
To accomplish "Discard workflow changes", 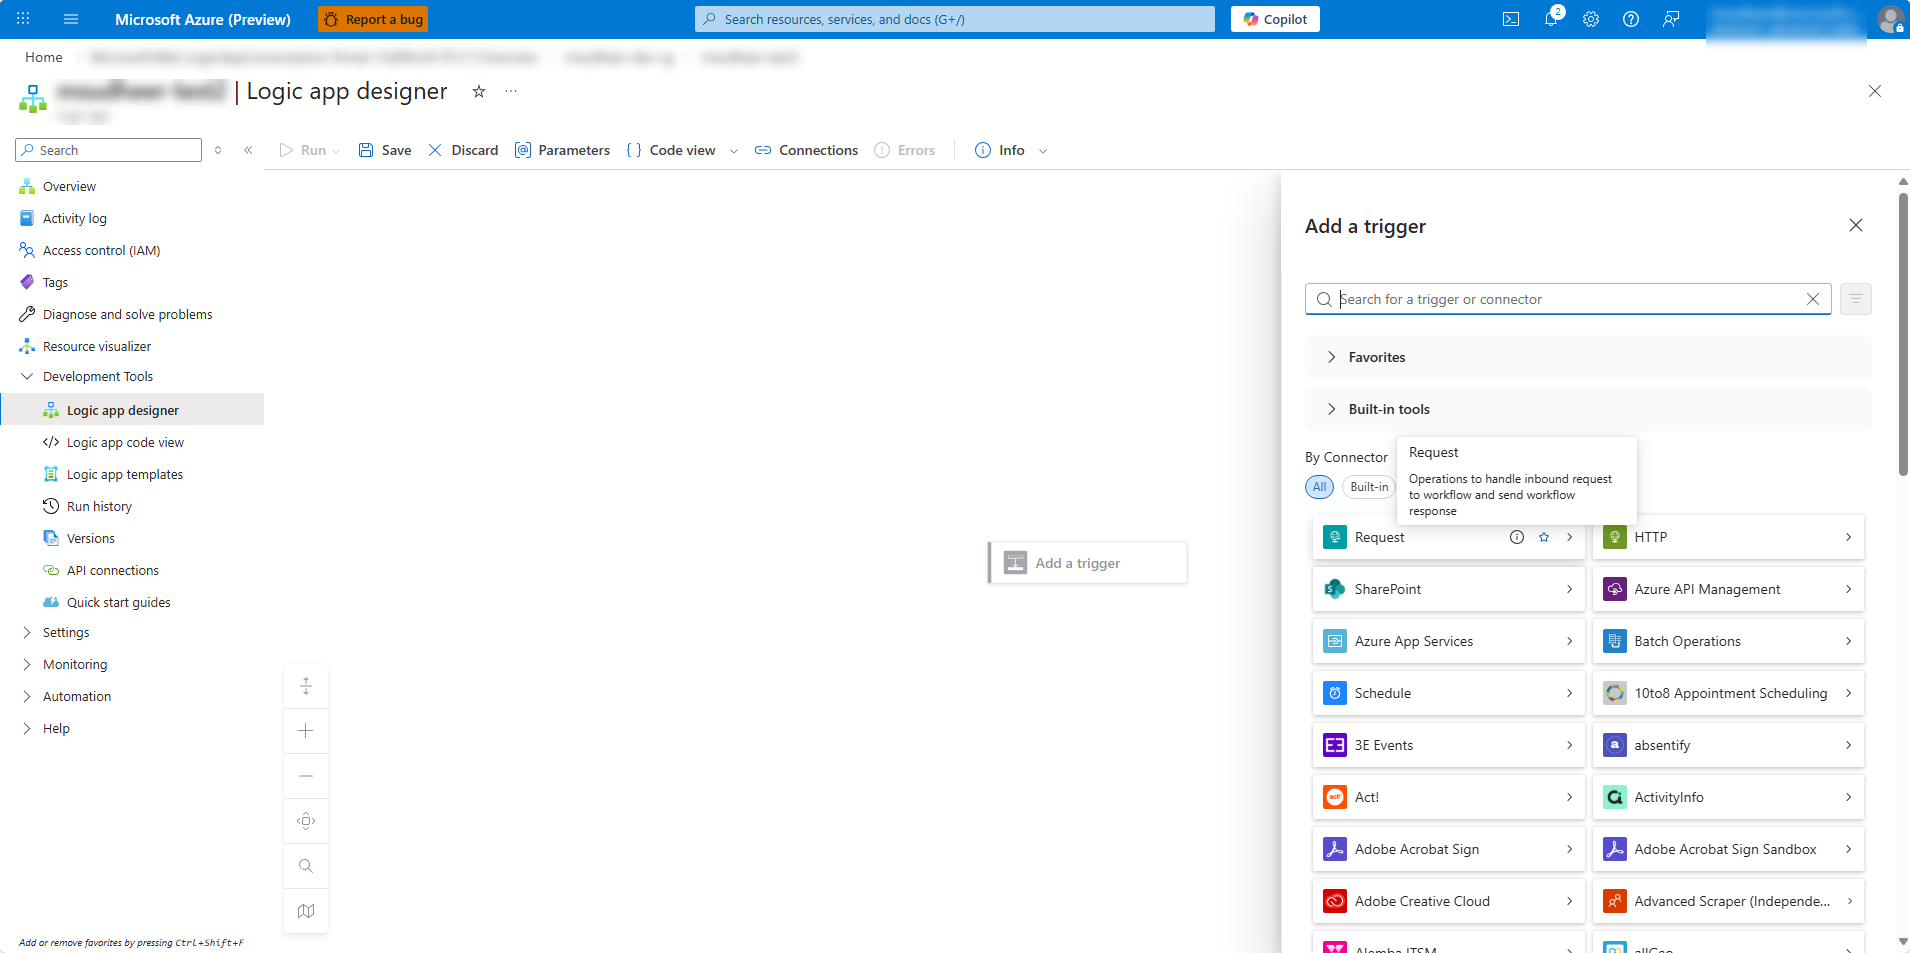I will click(x=463, y=150).
